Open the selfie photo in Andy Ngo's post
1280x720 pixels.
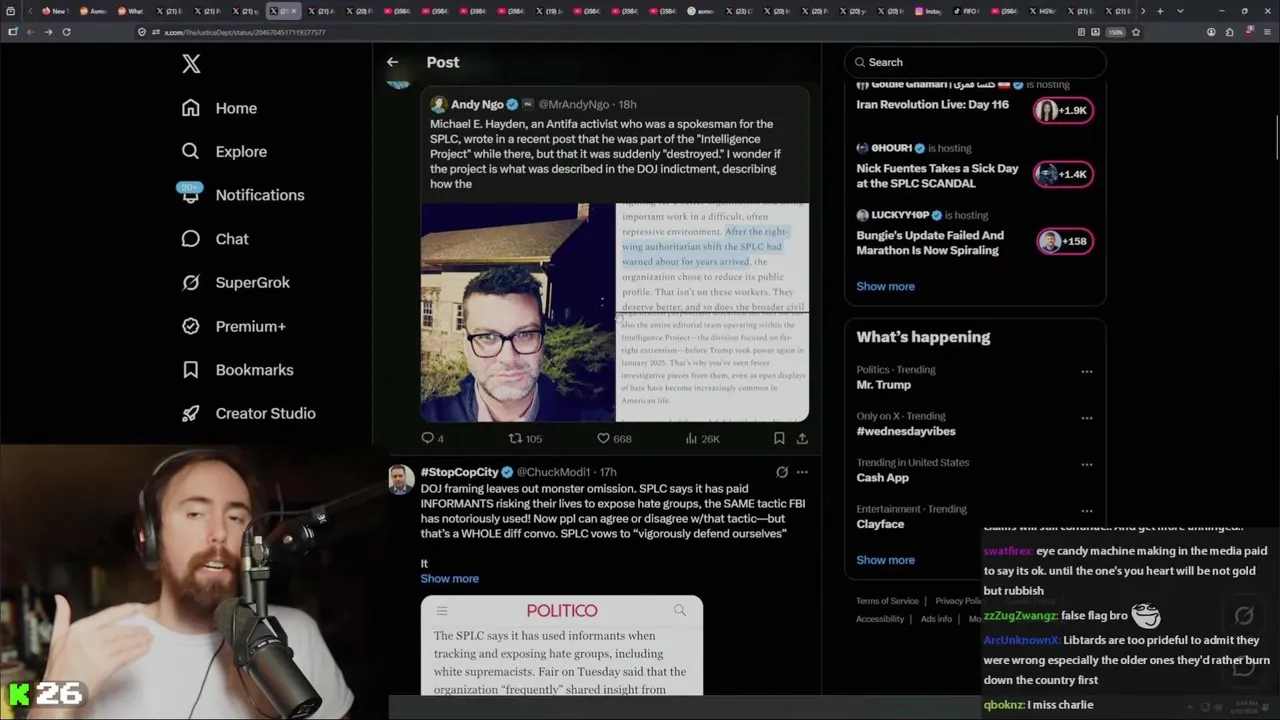click(x=517, y=312)
